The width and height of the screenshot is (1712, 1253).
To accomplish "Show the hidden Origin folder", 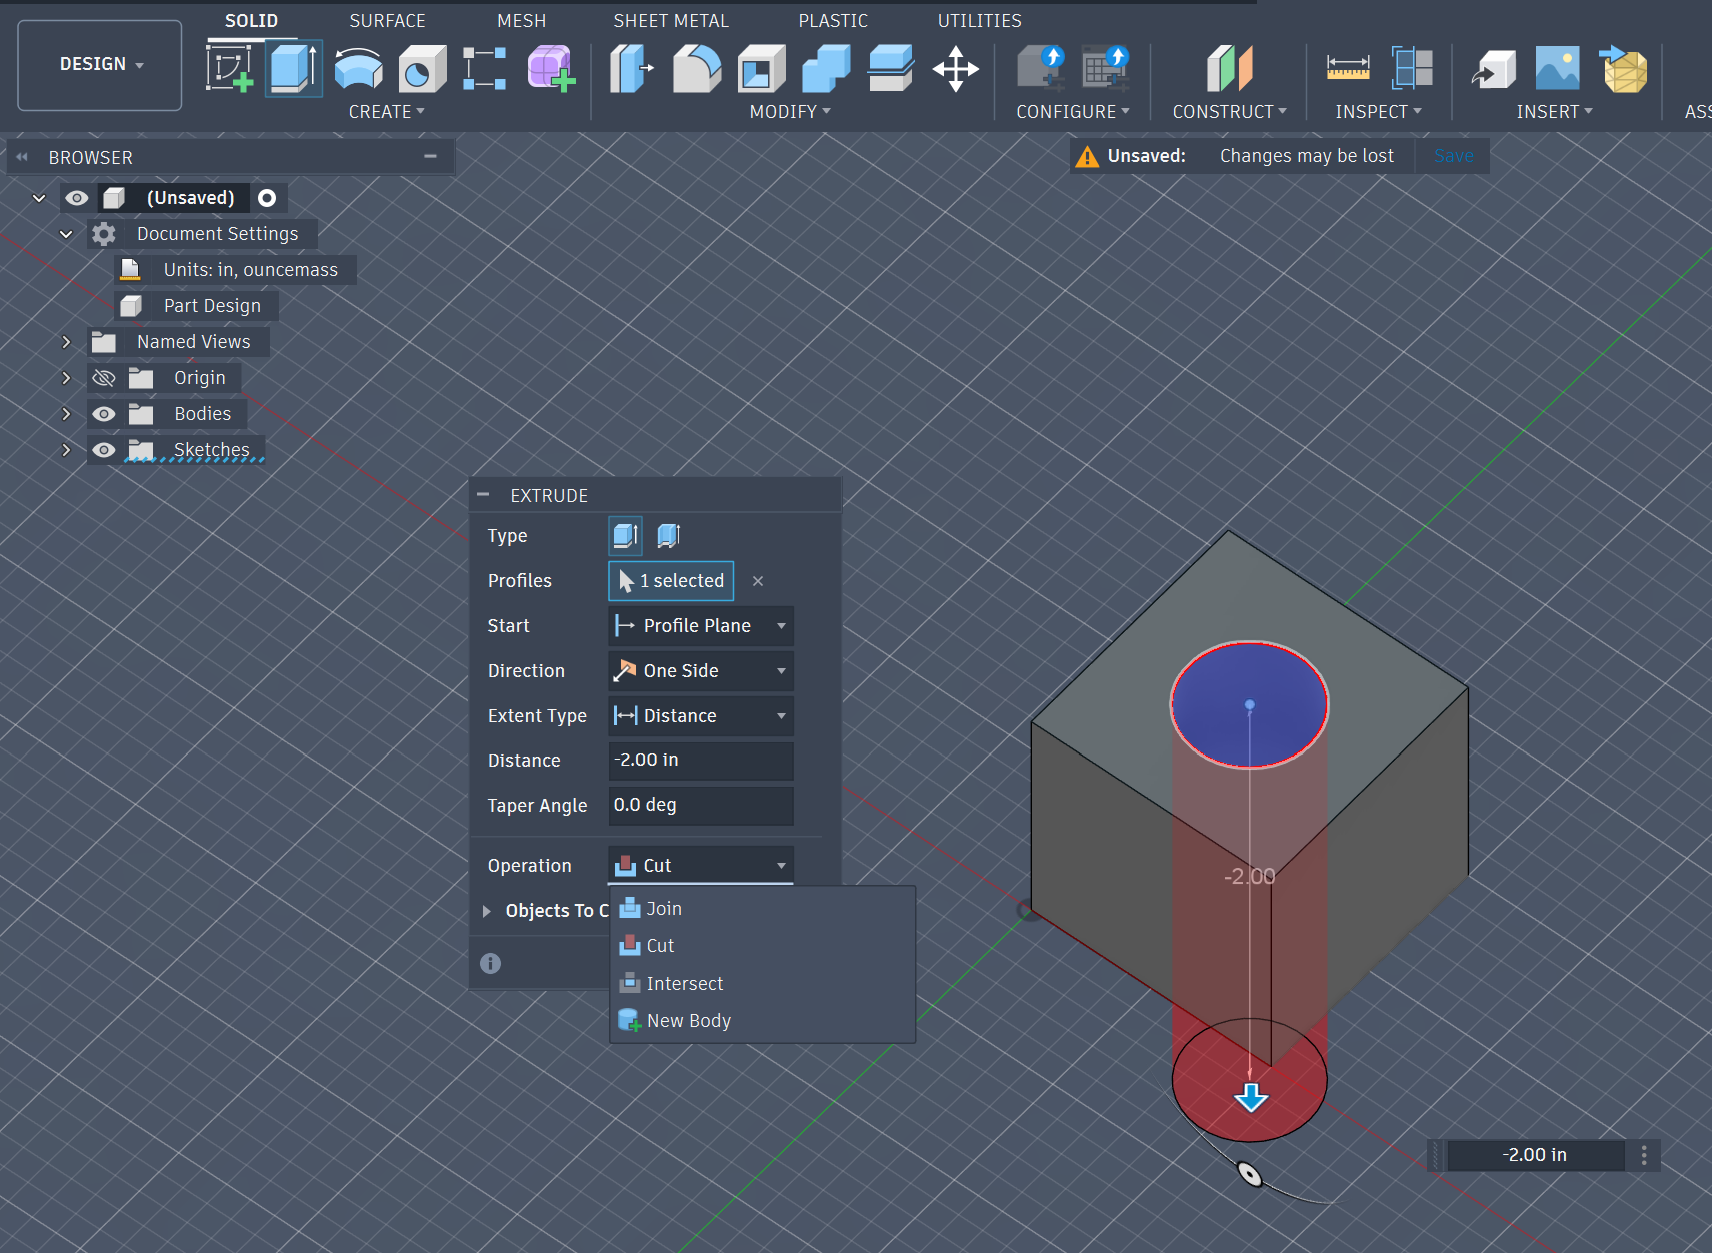I will click(104, 378).
